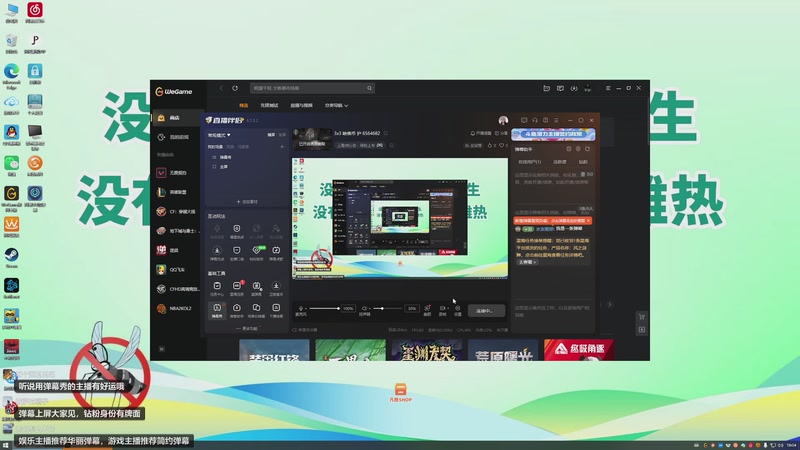Expand the 分类导航 dropdown
The image size is (800, 450).
click(336, 106)
